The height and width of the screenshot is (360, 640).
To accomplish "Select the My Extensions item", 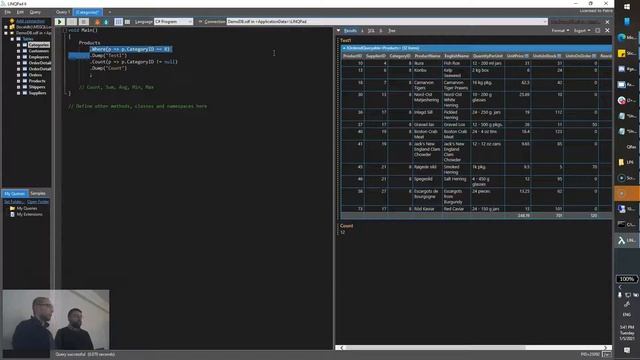I will click(29, 214).
